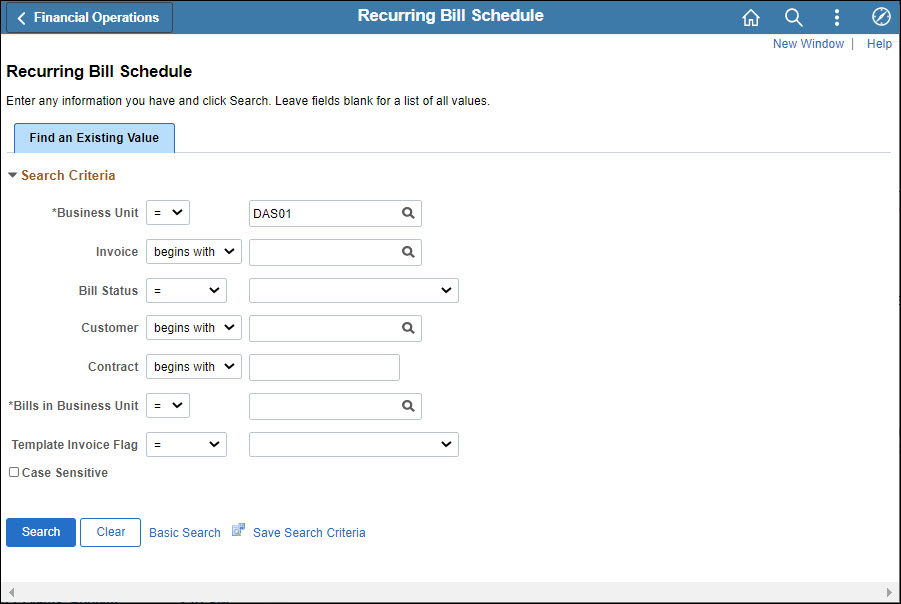
Task: Expand Template Invoice Flag value dropdown
Action: [353, 445]
